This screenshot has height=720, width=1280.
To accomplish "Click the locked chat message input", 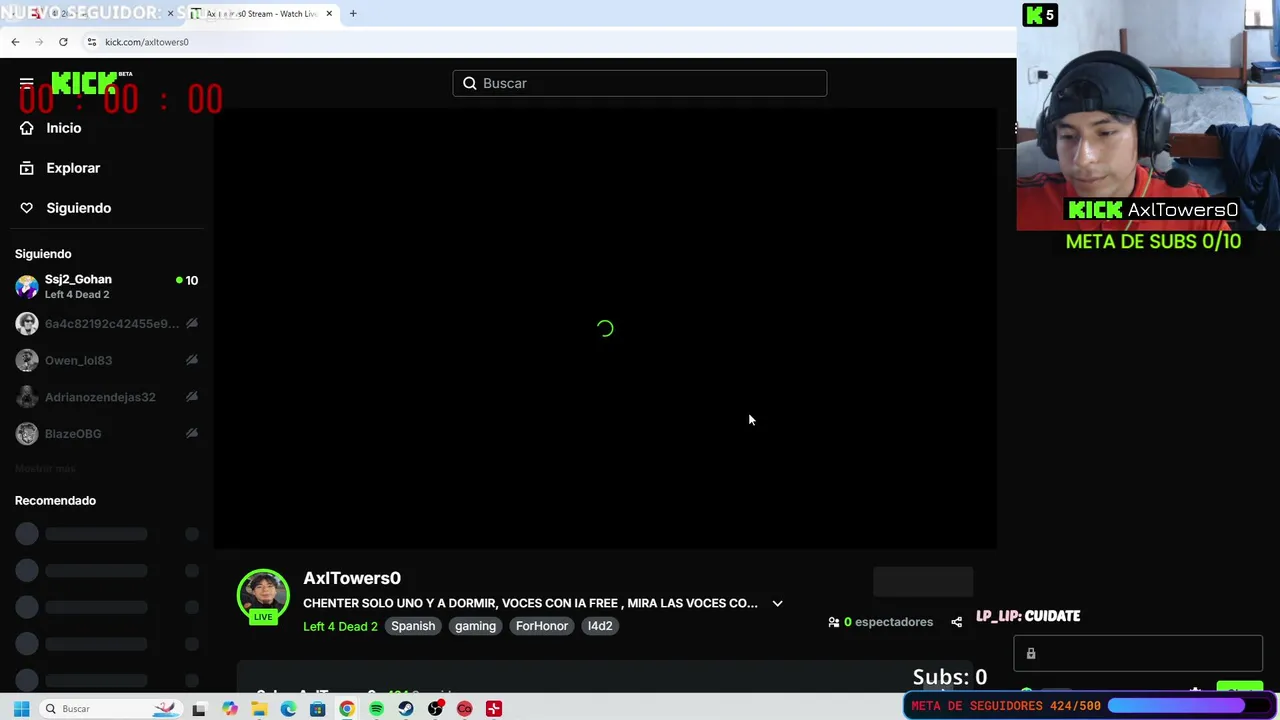I will point(1138,654).
